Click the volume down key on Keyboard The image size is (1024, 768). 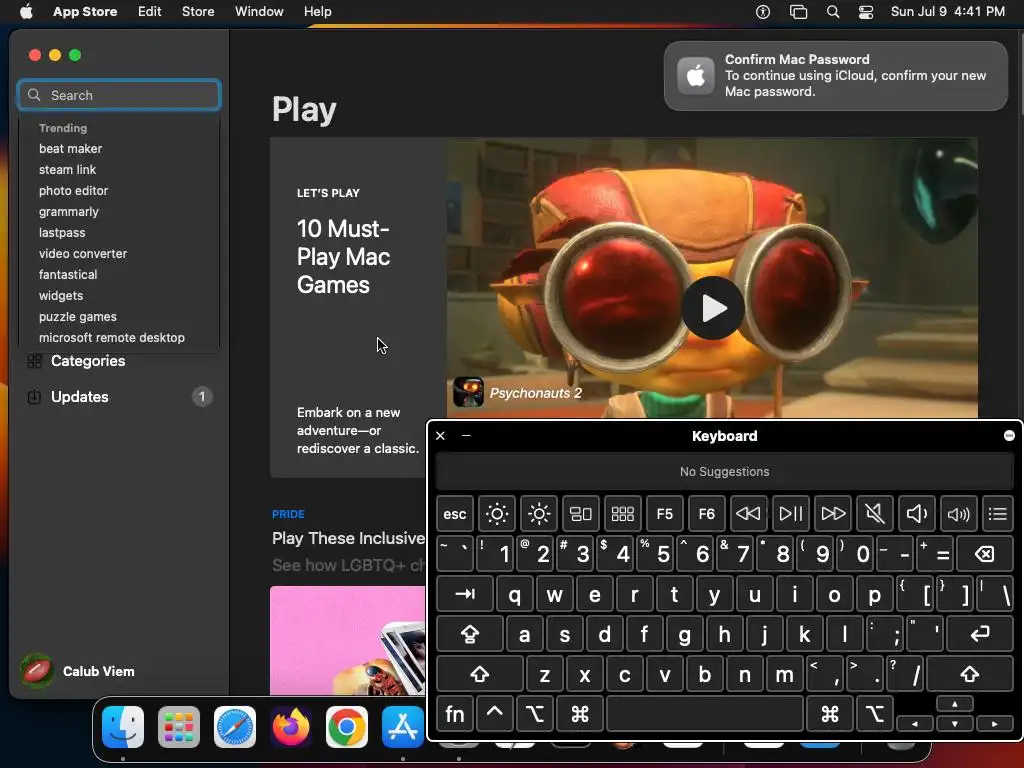click(916, 514)
